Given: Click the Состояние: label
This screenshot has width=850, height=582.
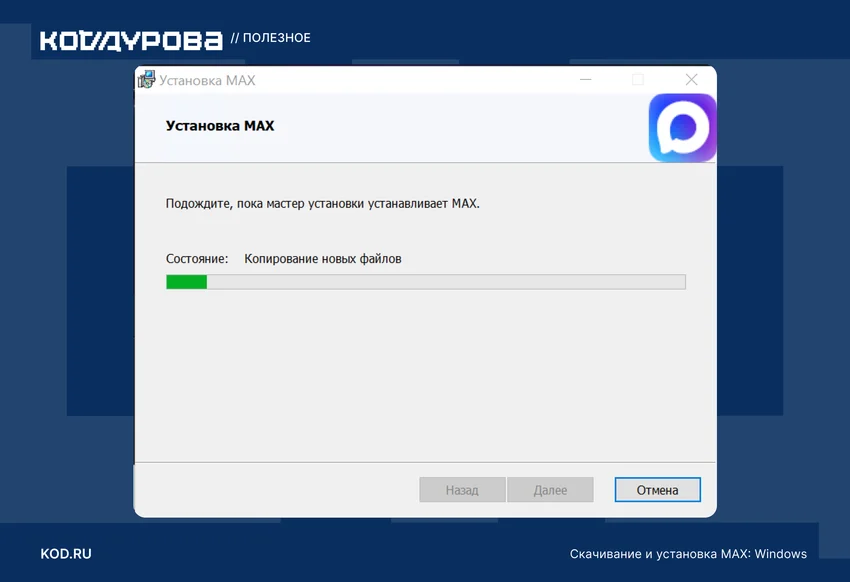Looking at the screenshot, I should [197, 259].
